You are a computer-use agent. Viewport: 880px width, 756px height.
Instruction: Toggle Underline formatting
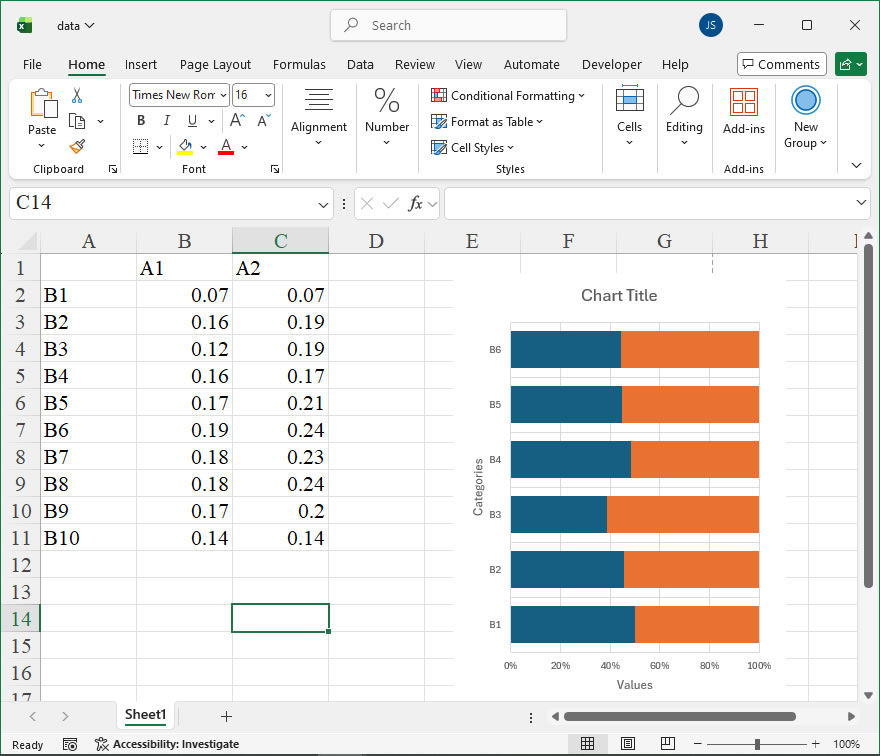191,121
